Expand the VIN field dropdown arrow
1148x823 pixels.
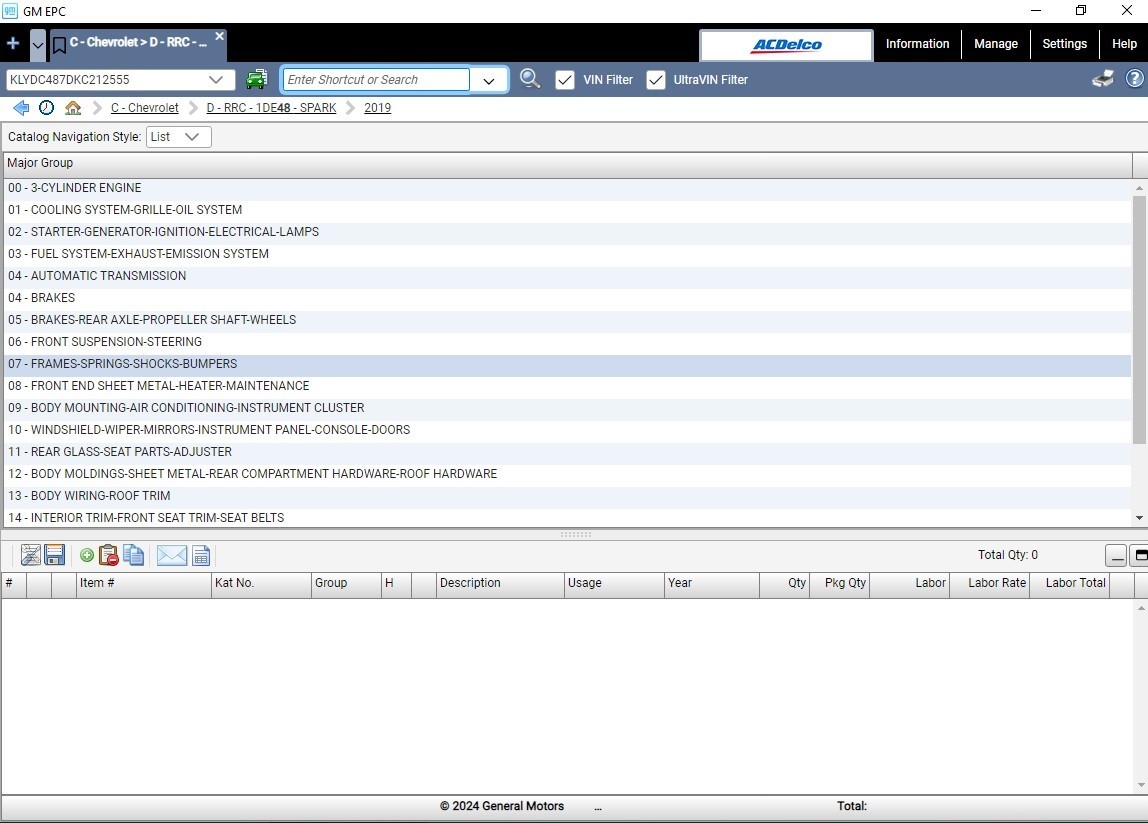(x=216, y=79)
